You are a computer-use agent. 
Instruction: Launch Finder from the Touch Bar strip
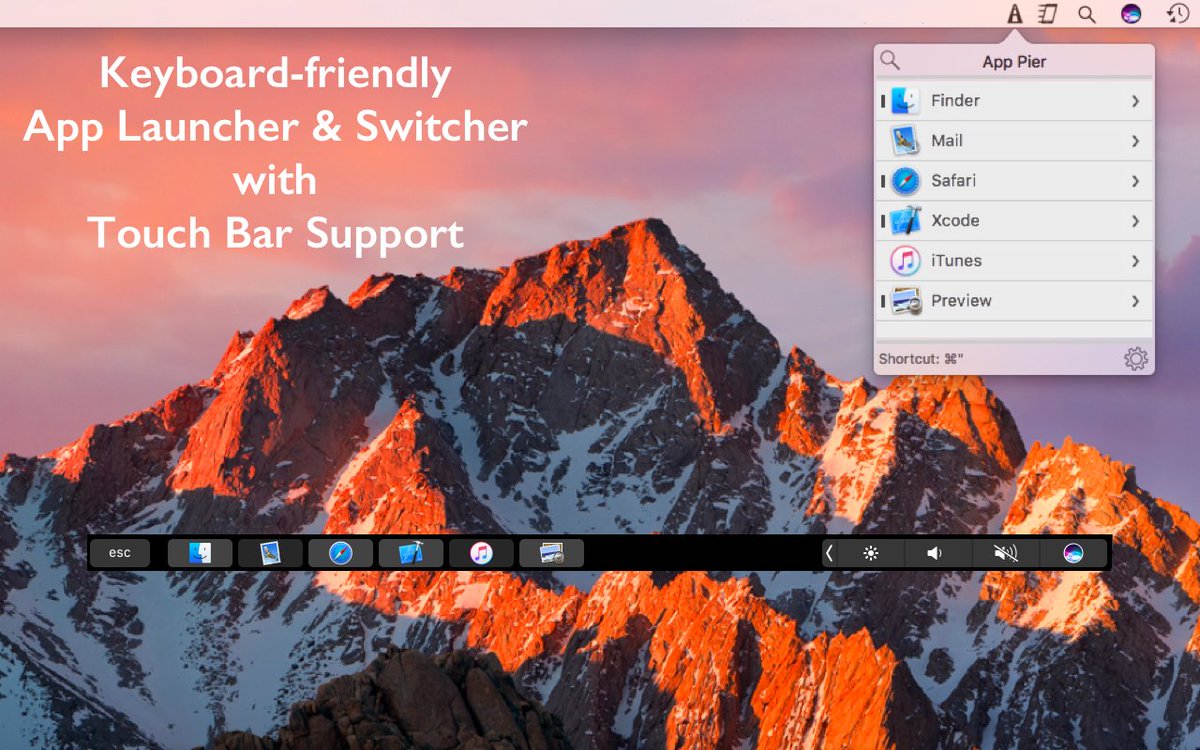(199, 551)
